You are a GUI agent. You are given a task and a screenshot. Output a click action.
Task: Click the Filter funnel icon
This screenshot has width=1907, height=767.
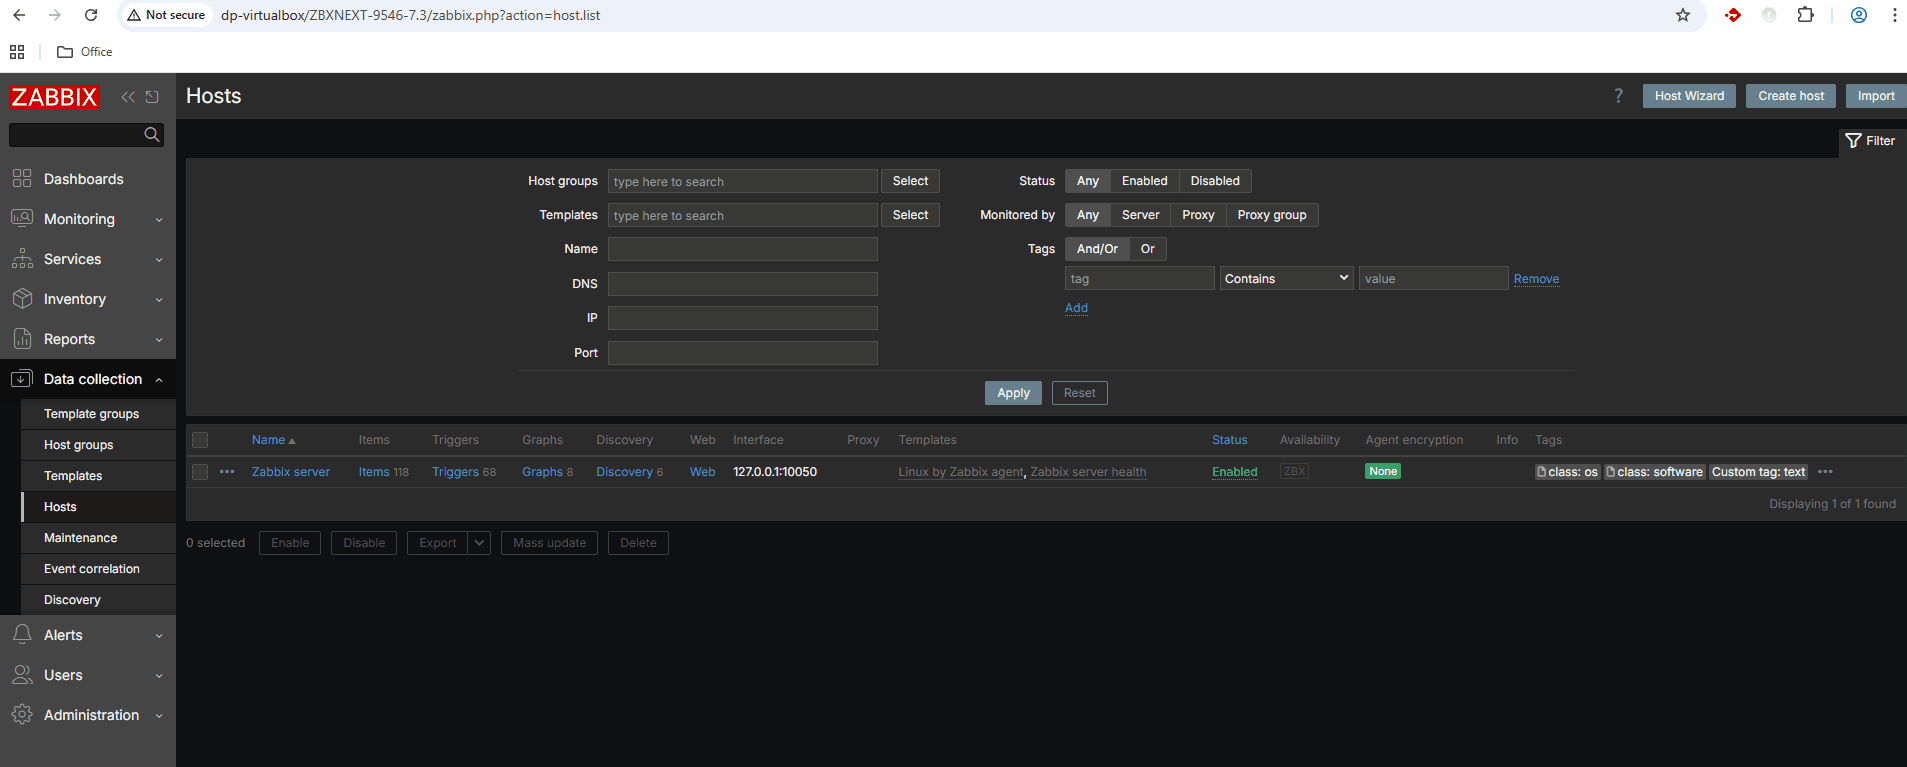[1853, 141]
